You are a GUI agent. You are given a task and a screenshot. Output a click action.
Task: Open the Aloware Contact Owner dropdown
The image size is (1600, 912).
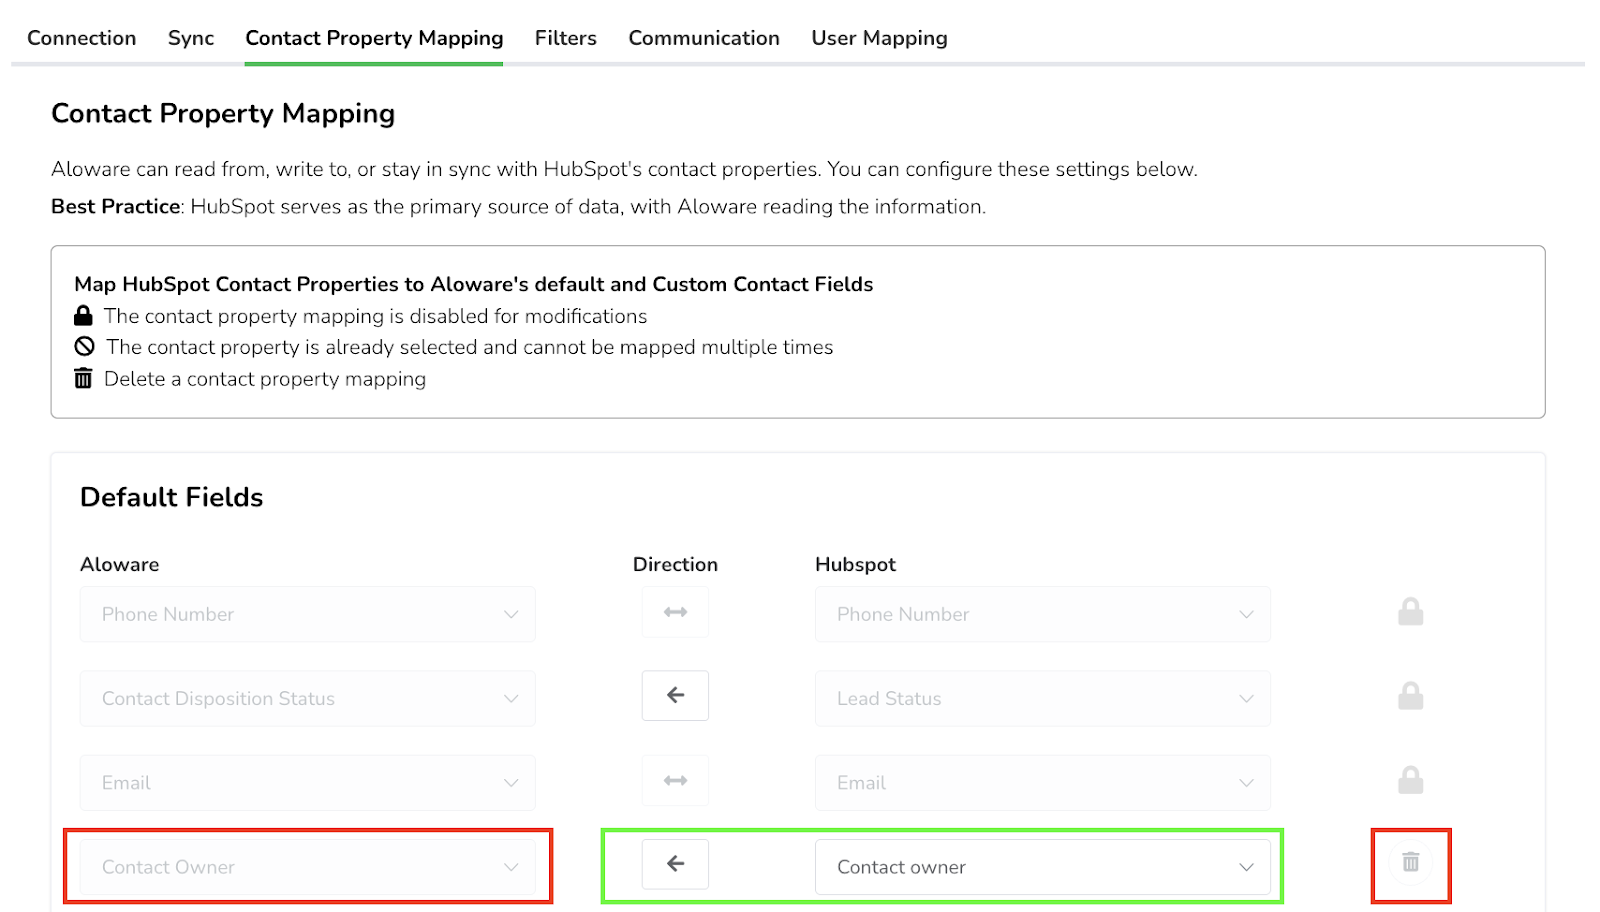point(308,867)
